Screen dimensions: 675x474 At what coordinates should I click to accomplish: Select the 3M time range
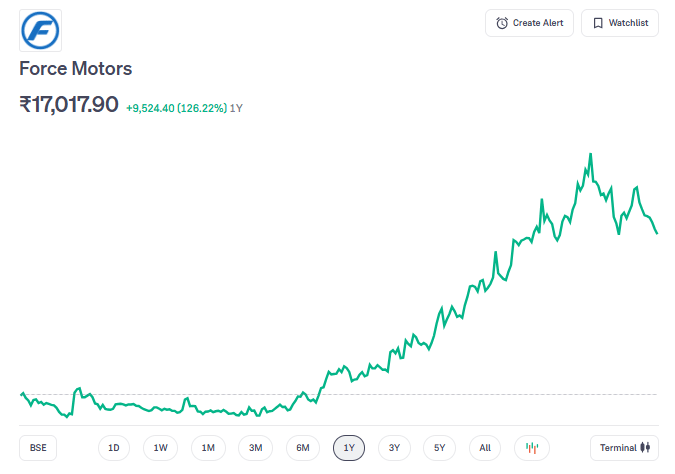click(x=255, y=448)
